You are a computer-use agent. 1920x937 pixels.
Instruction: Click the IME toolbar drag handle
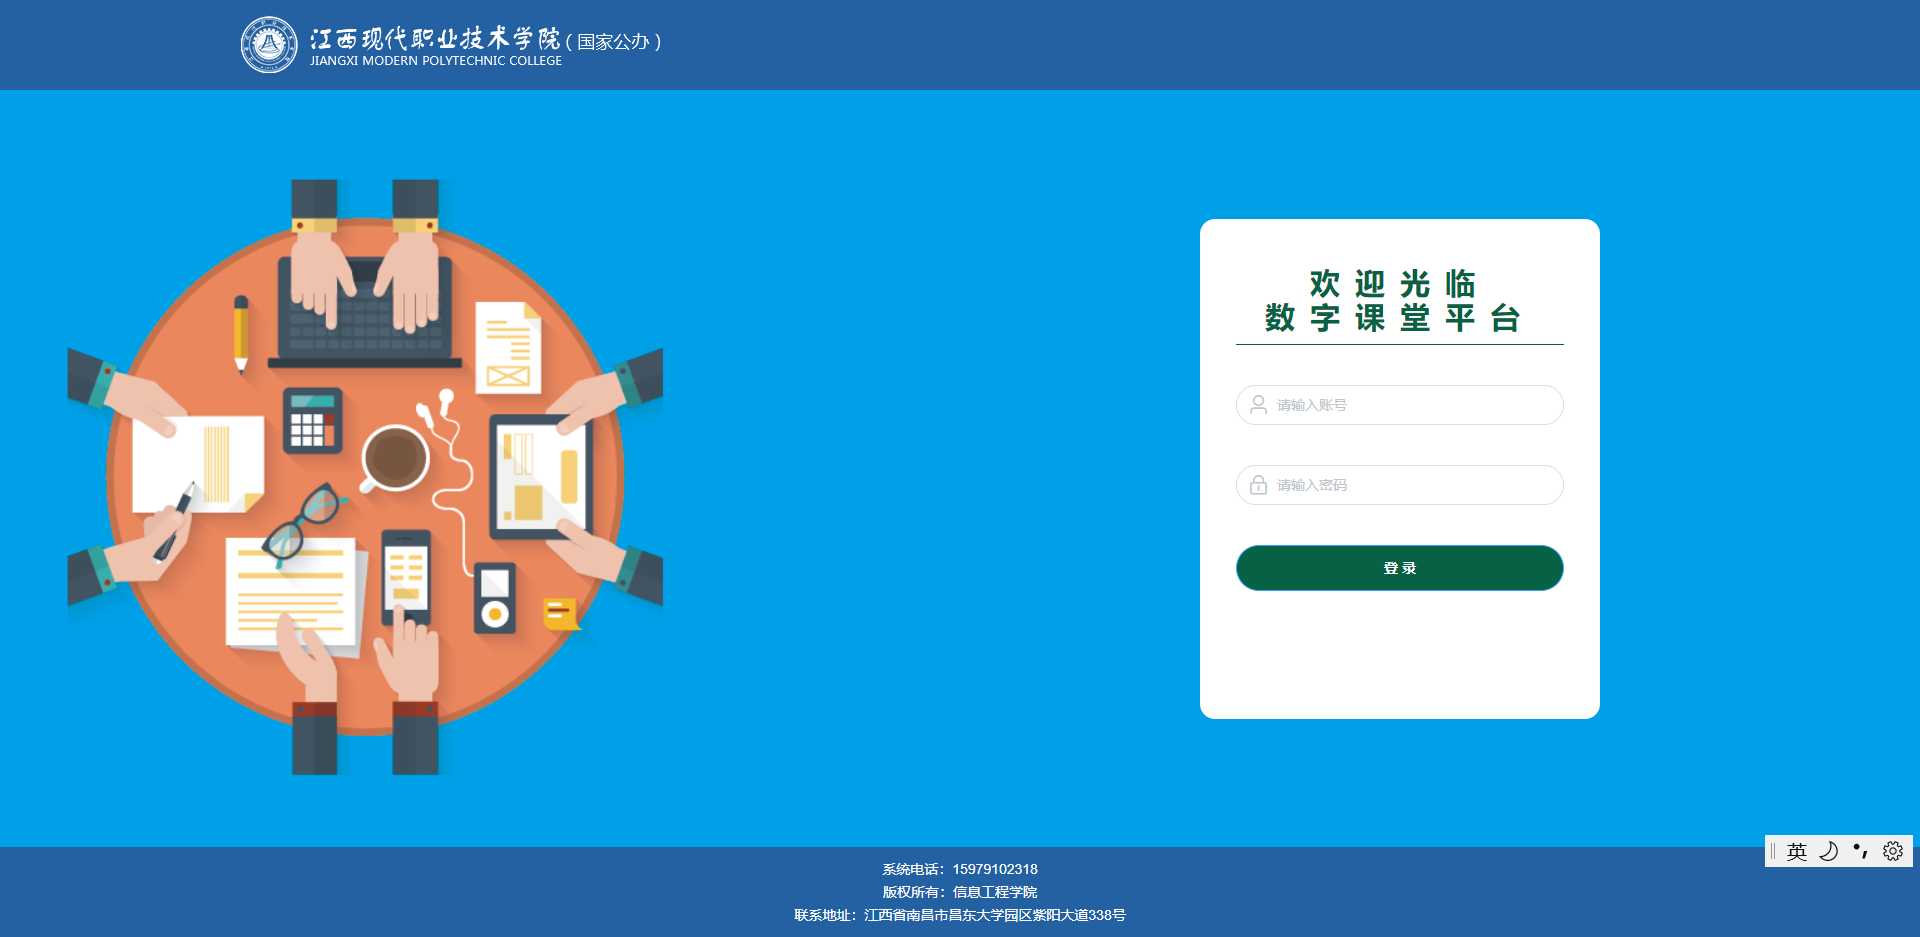(x=1773, y=851)
